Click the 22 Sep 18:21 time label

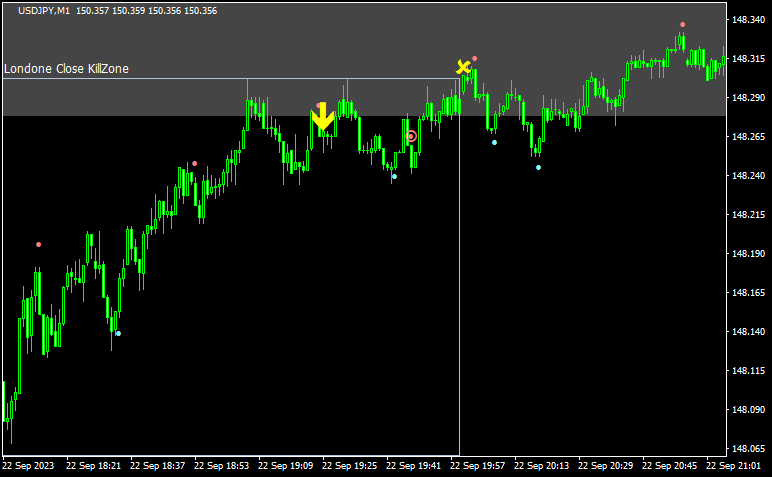click(x=94, y=466)
